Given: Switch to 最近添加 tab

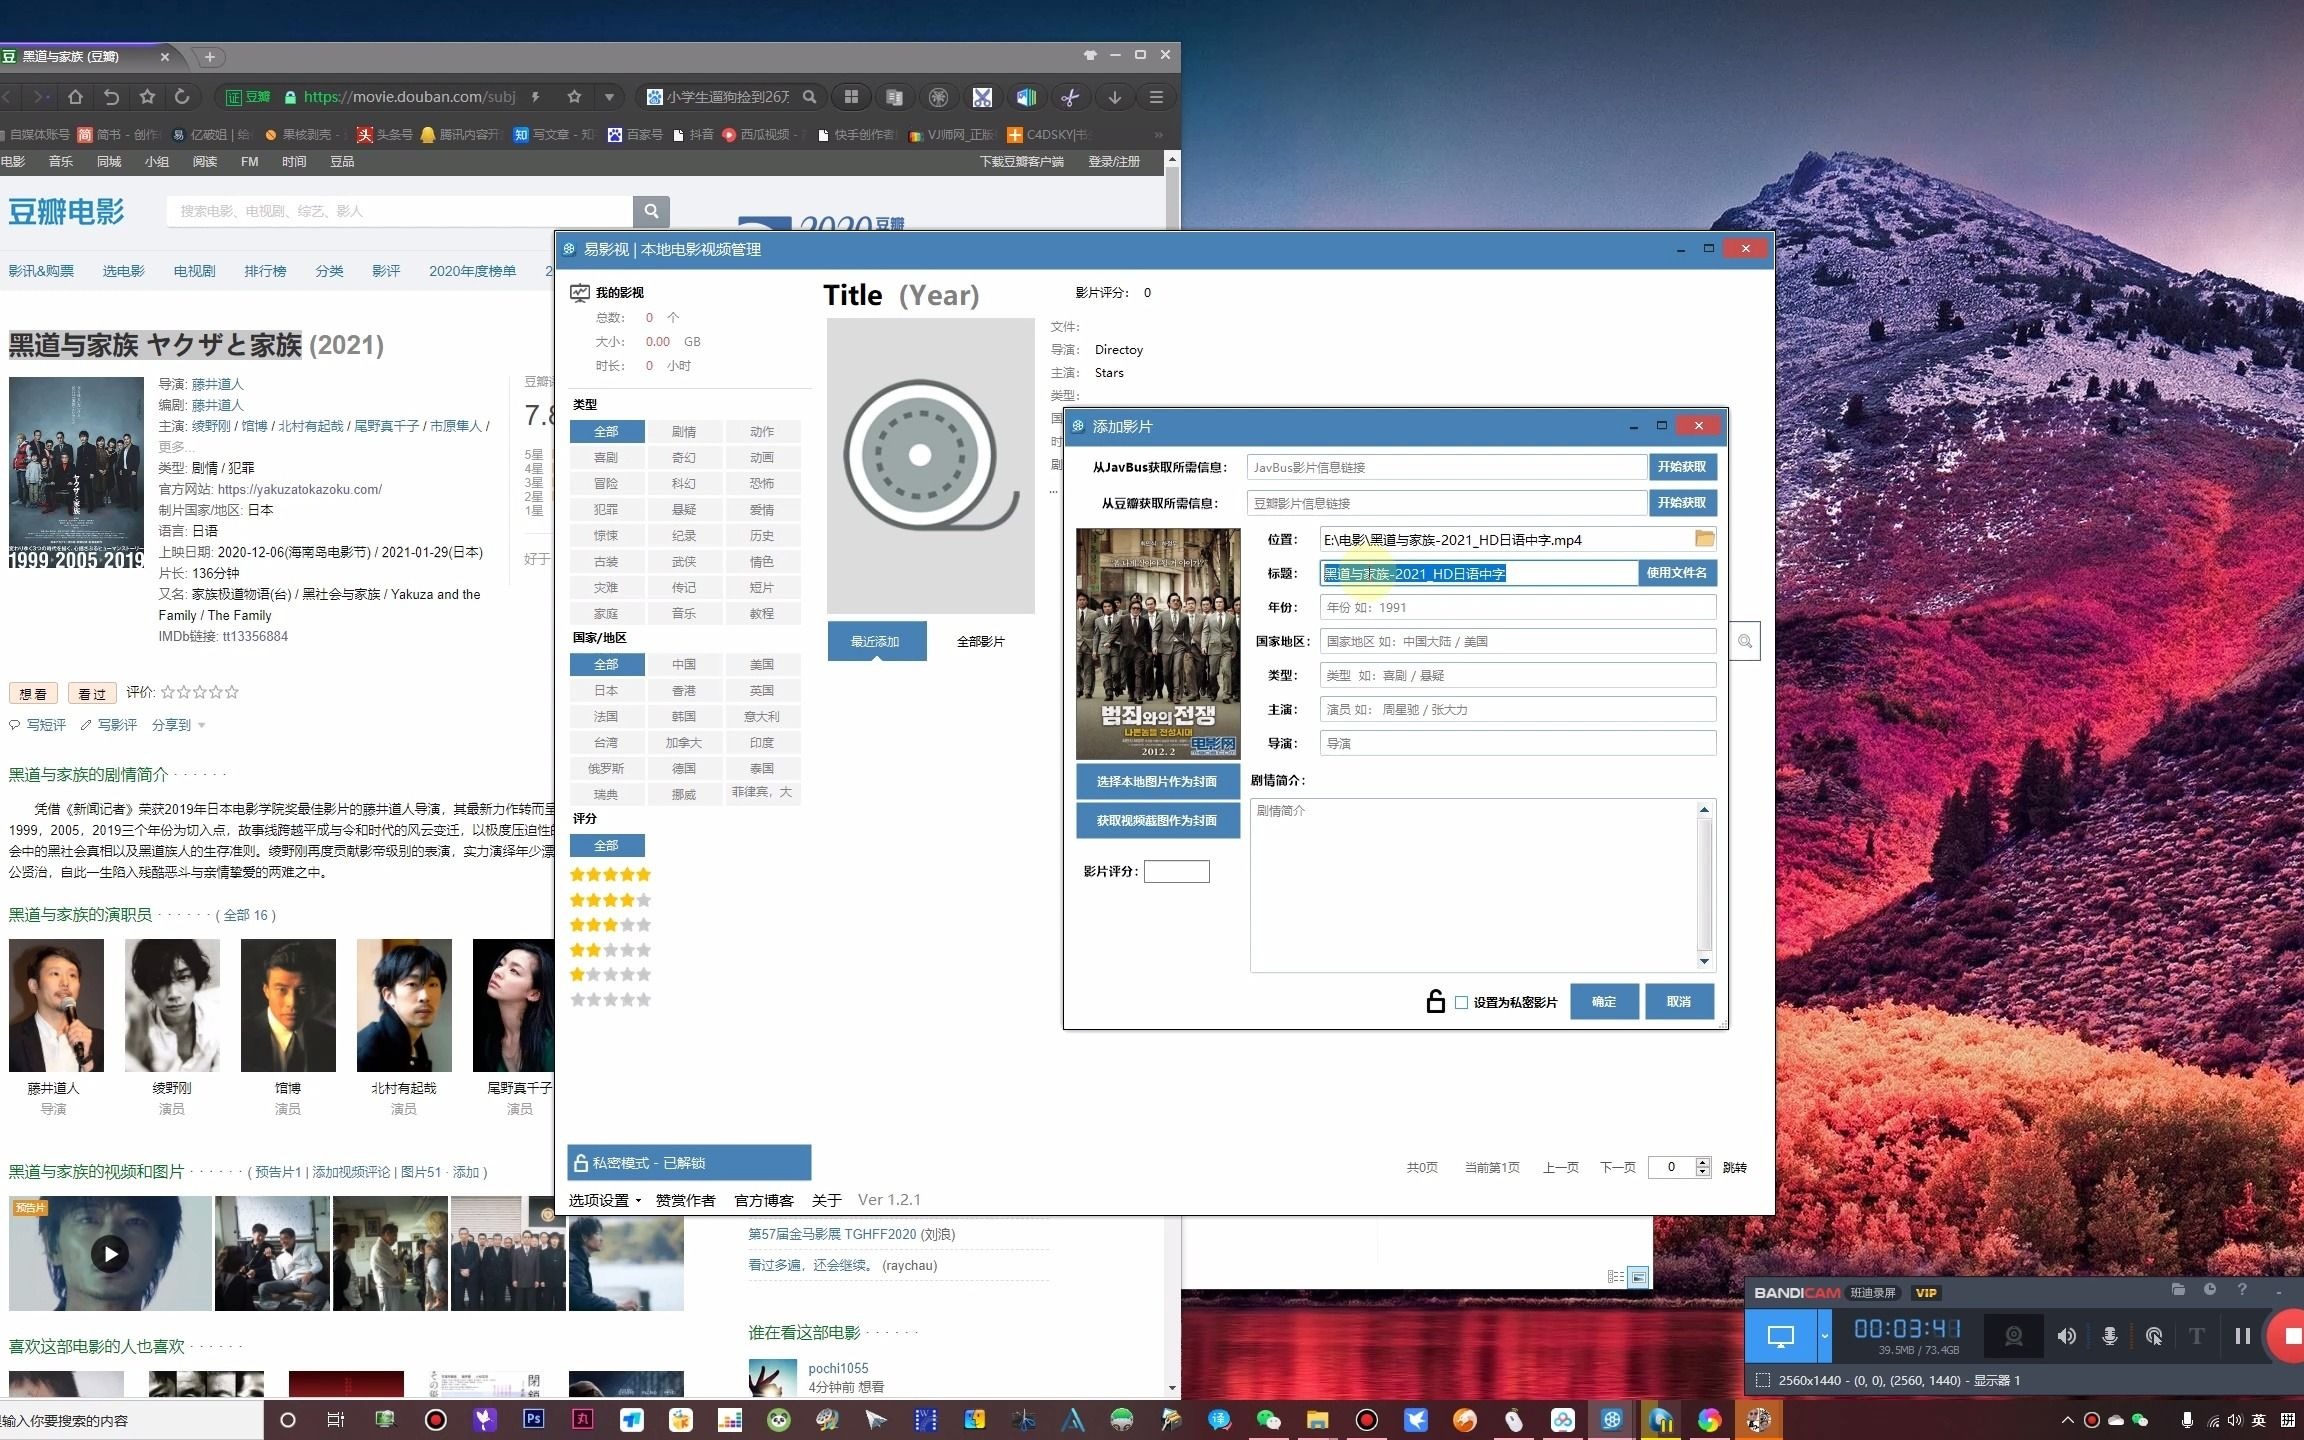Looking at the screenshot, I should coord(875,641).
